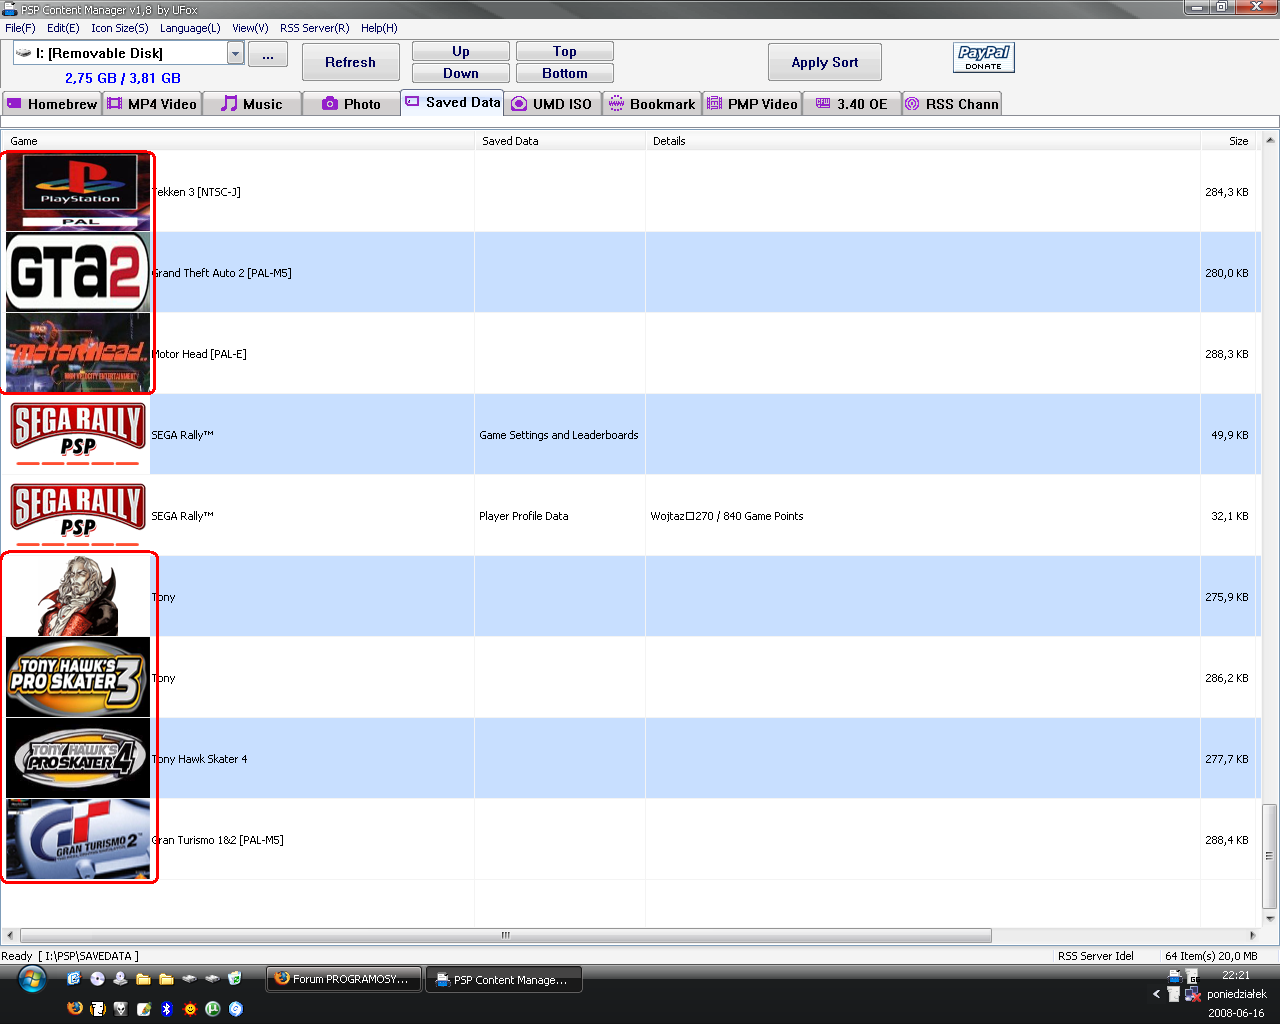Select the Dracula character save thumbnail
1280x1024 pixels.
click(x=78, y=596)
